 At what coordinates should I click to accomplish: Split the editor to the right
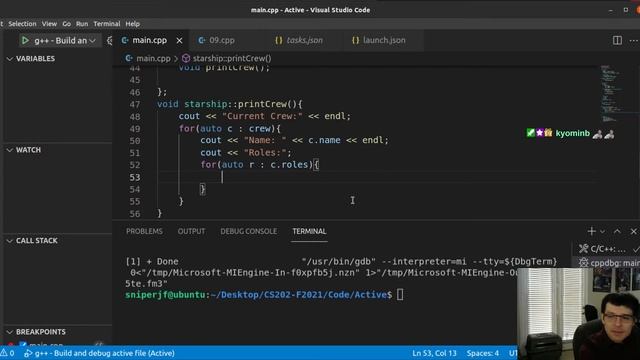click(617, 40)
